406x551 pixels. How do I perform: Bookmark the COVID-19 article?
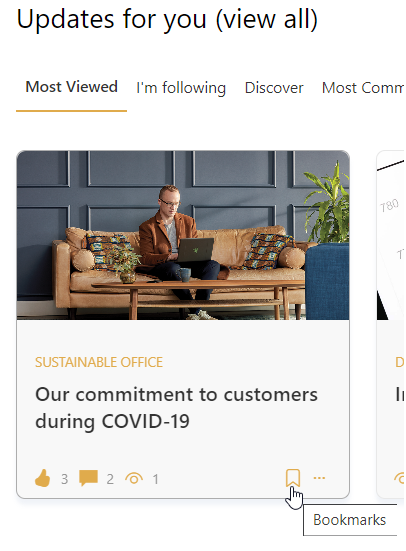pos(293,478)
